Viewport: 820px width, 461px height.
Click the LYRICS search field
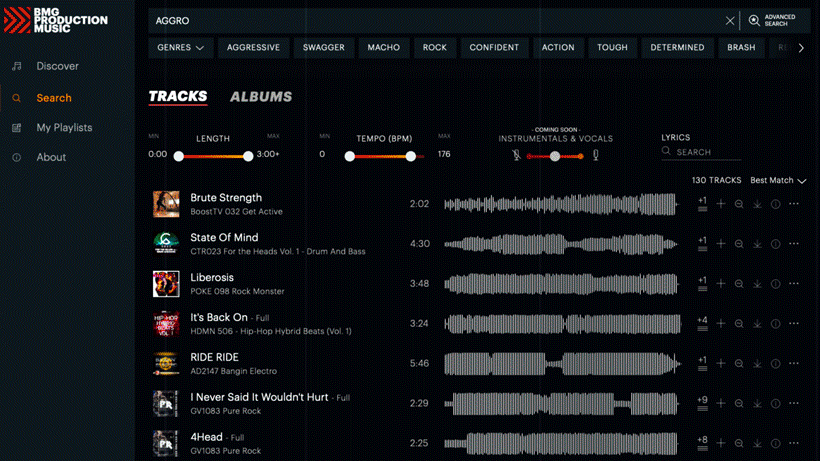click(x=701, y=152)
